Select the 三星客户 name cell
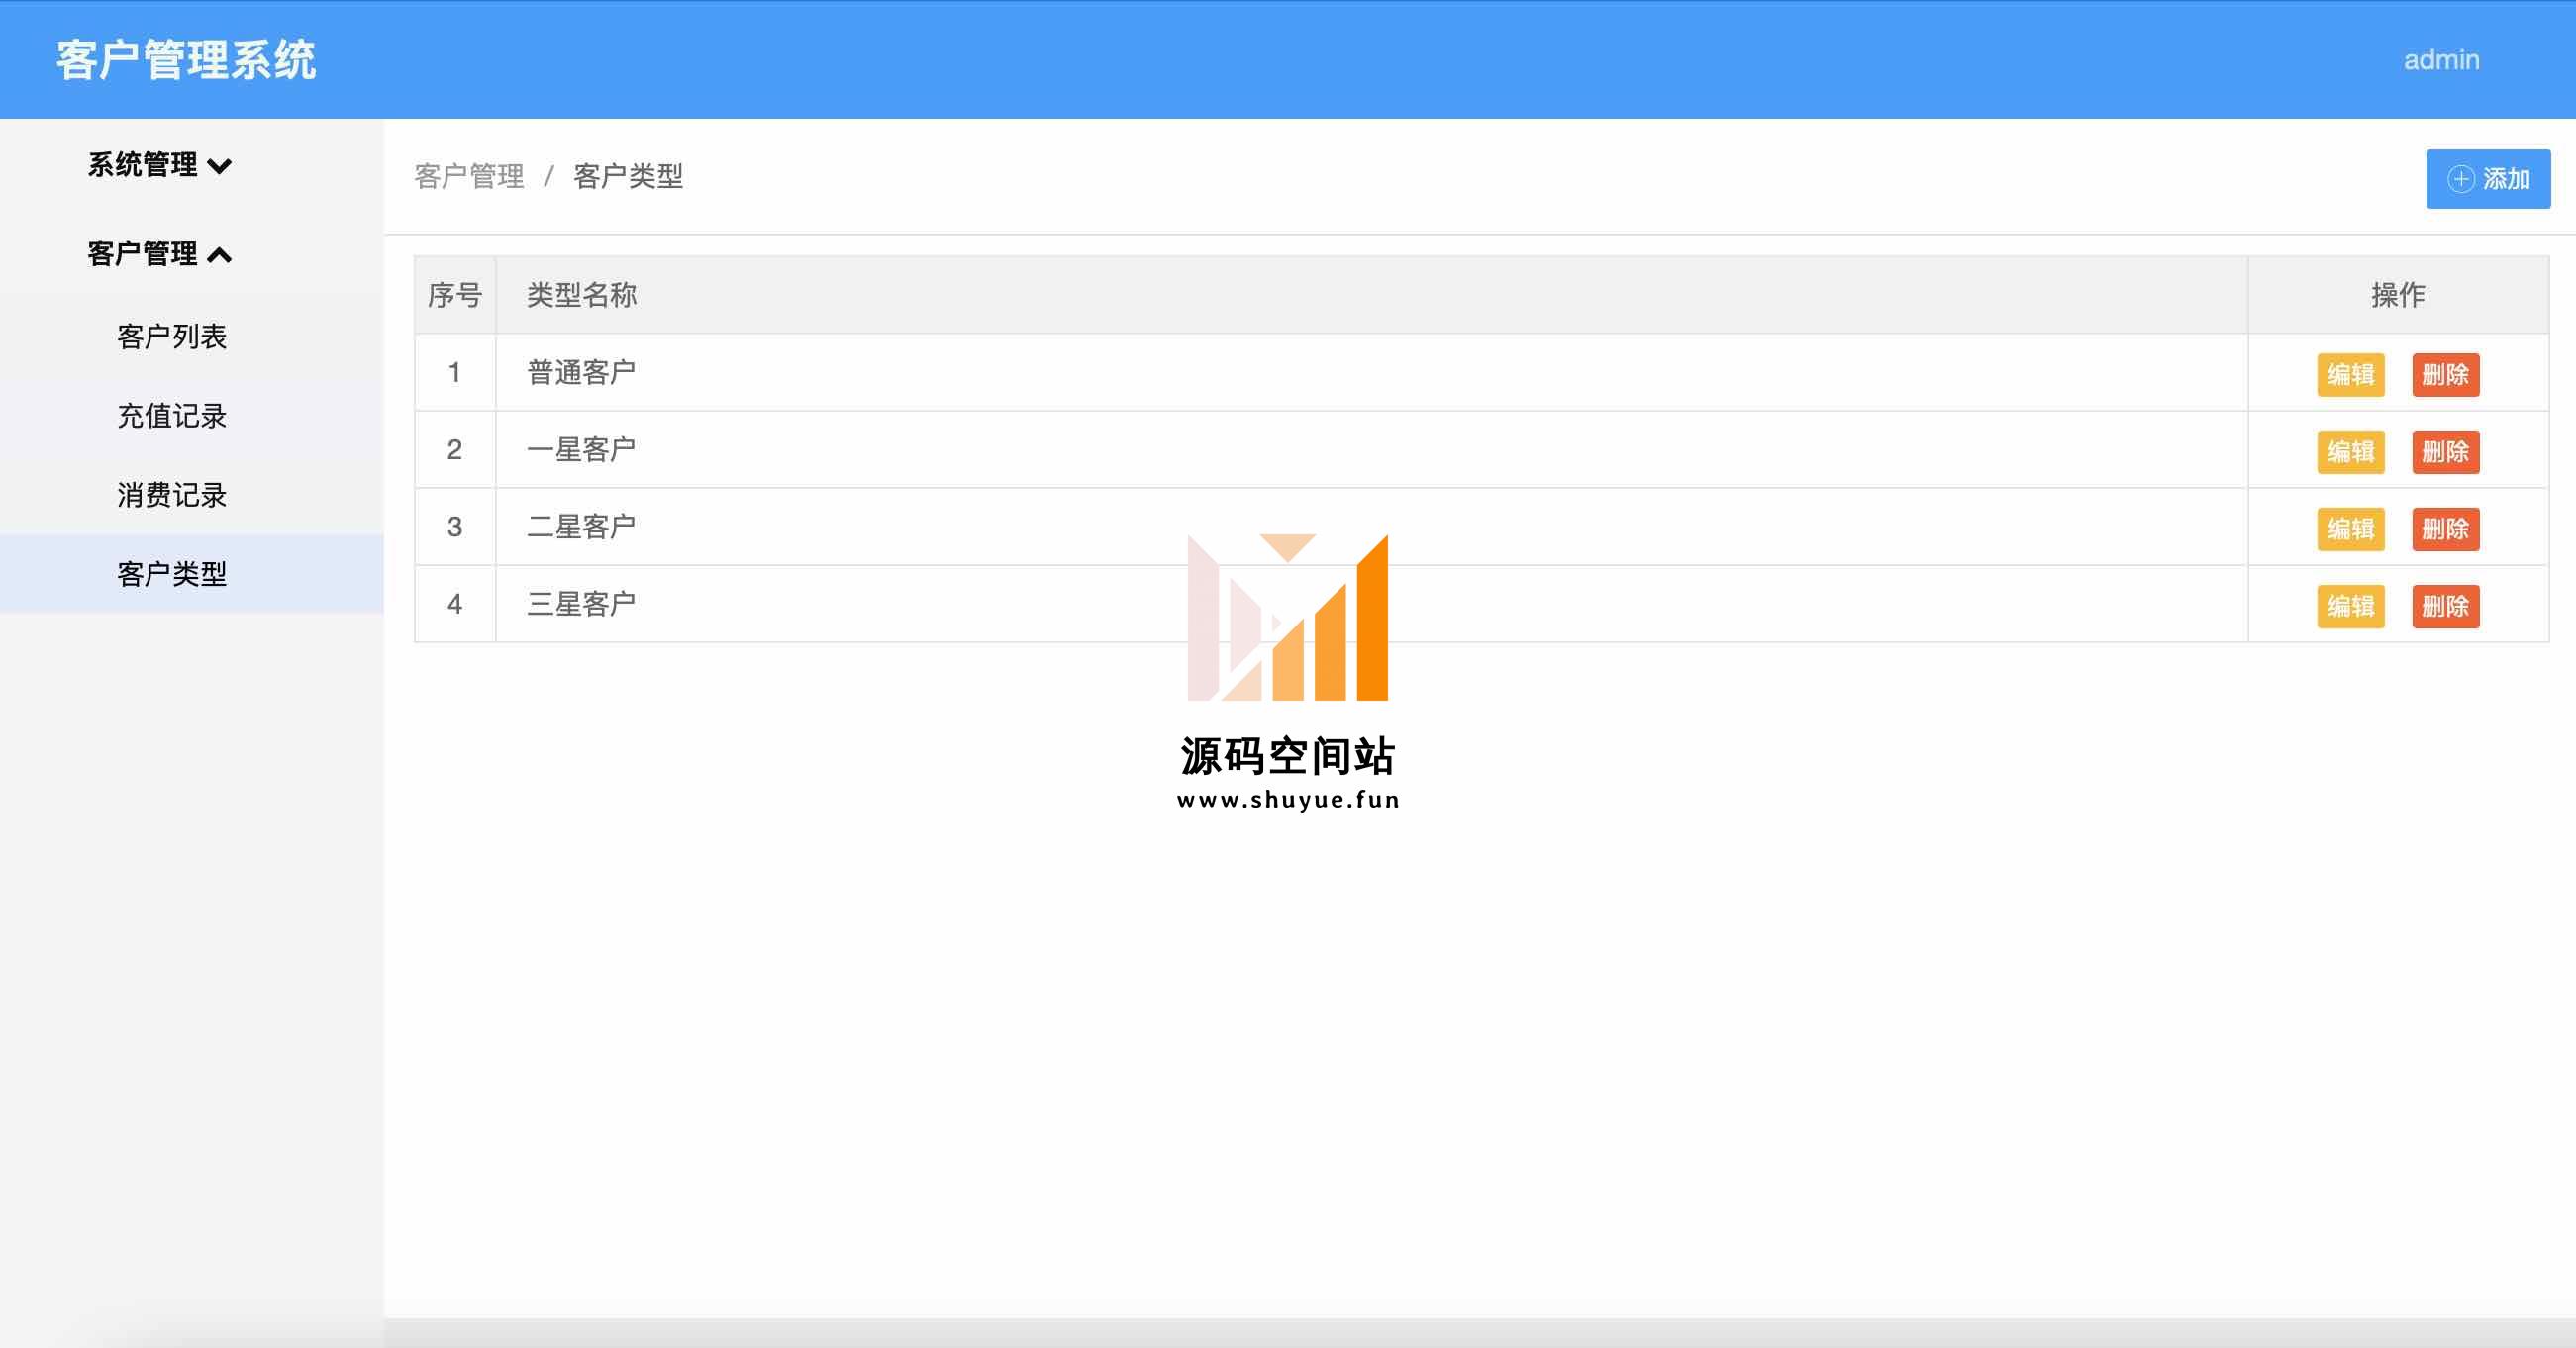The image size is (2576, 1348). pos(1372,603)
